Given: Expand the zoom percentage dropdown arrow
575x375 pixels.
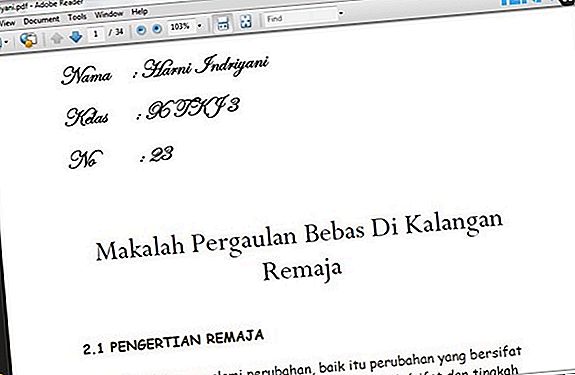Looking at the screenshot, I should pyautogui.click(x=199, y=26).
